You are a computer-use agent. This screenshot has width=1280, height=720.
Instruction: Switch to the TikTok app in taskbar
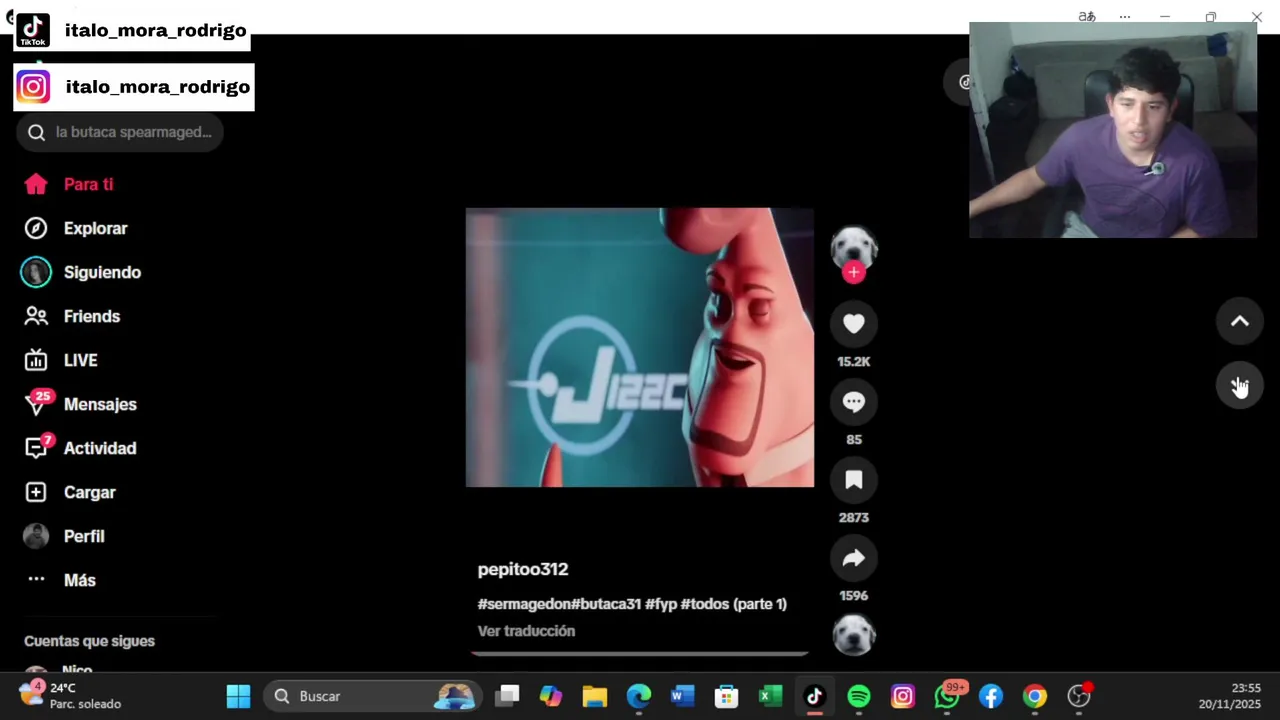coord(815,696)
